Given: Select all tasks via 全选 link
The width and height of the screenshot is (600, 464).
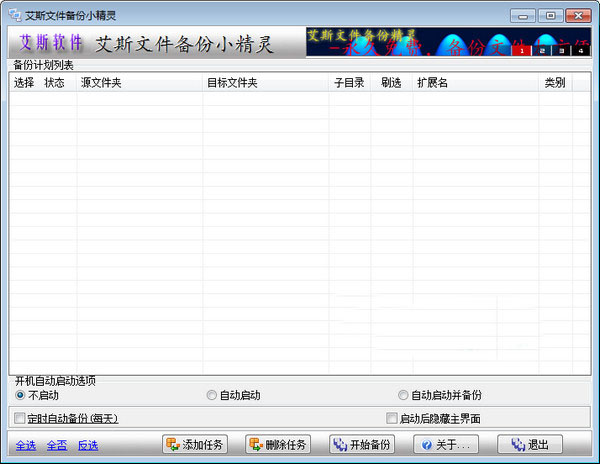Looking at the screenshot, I should pyautogui.click(x=26, y=445).
